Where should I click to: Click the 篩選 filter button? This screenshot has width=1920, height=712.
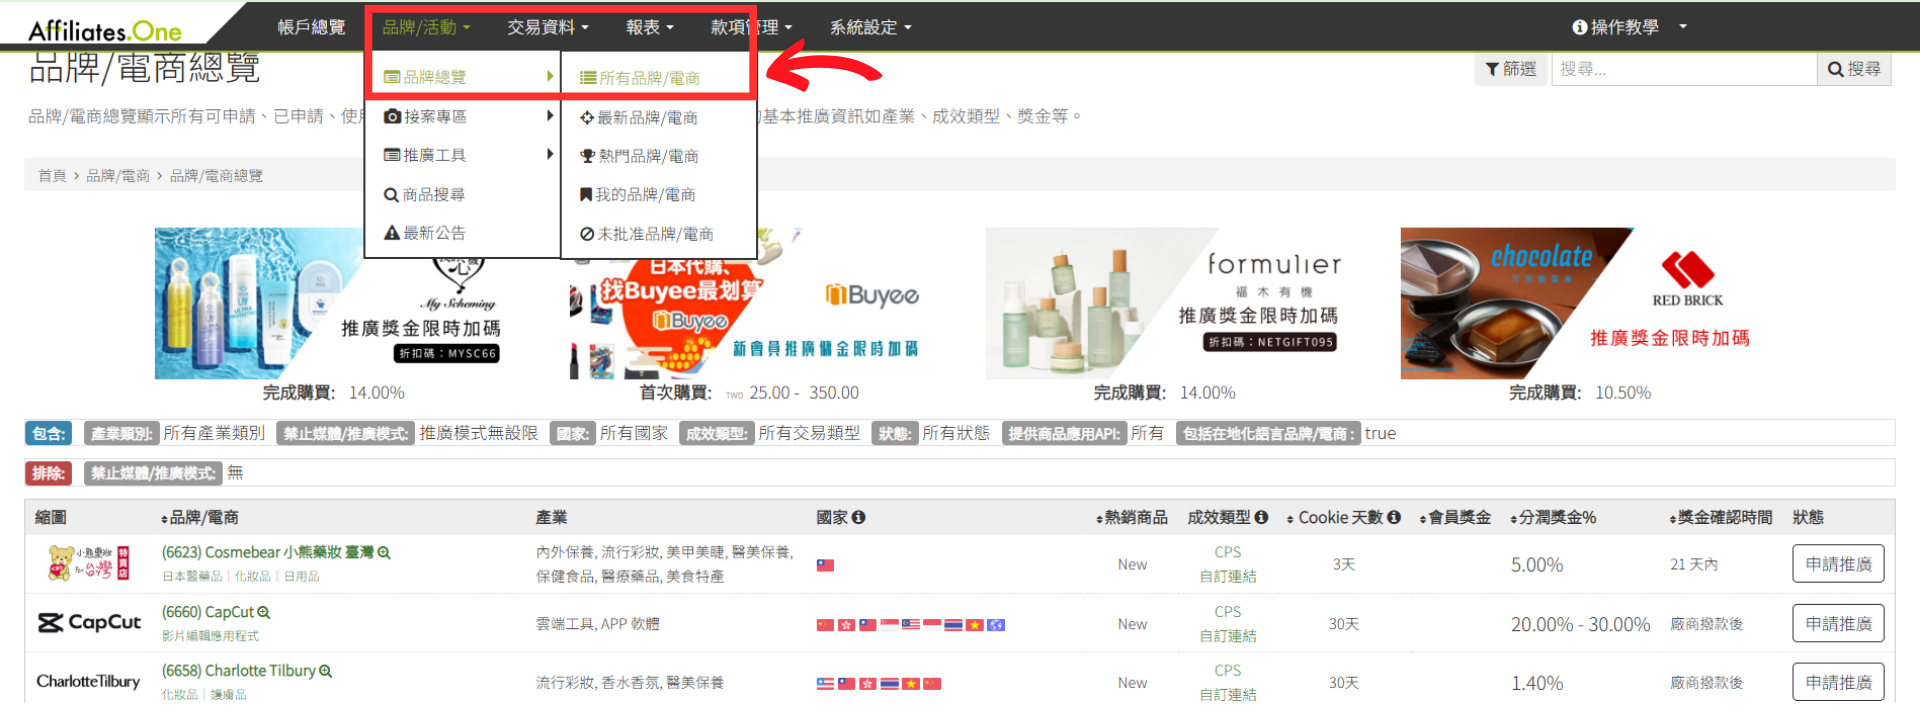coord(1510,69)
